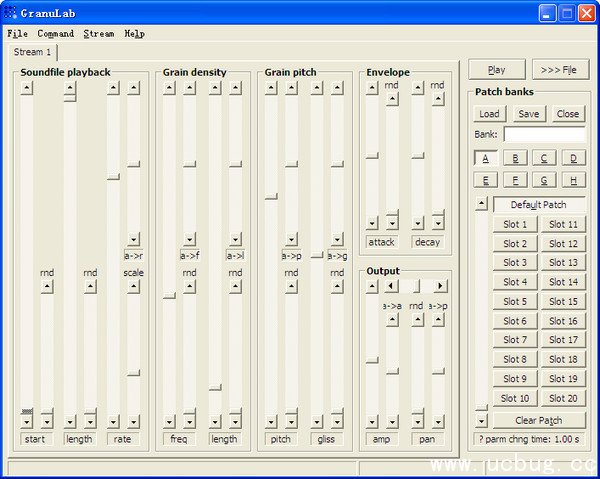Click down arrow of Patch banks vertical scrollbar

coord(481,421)
